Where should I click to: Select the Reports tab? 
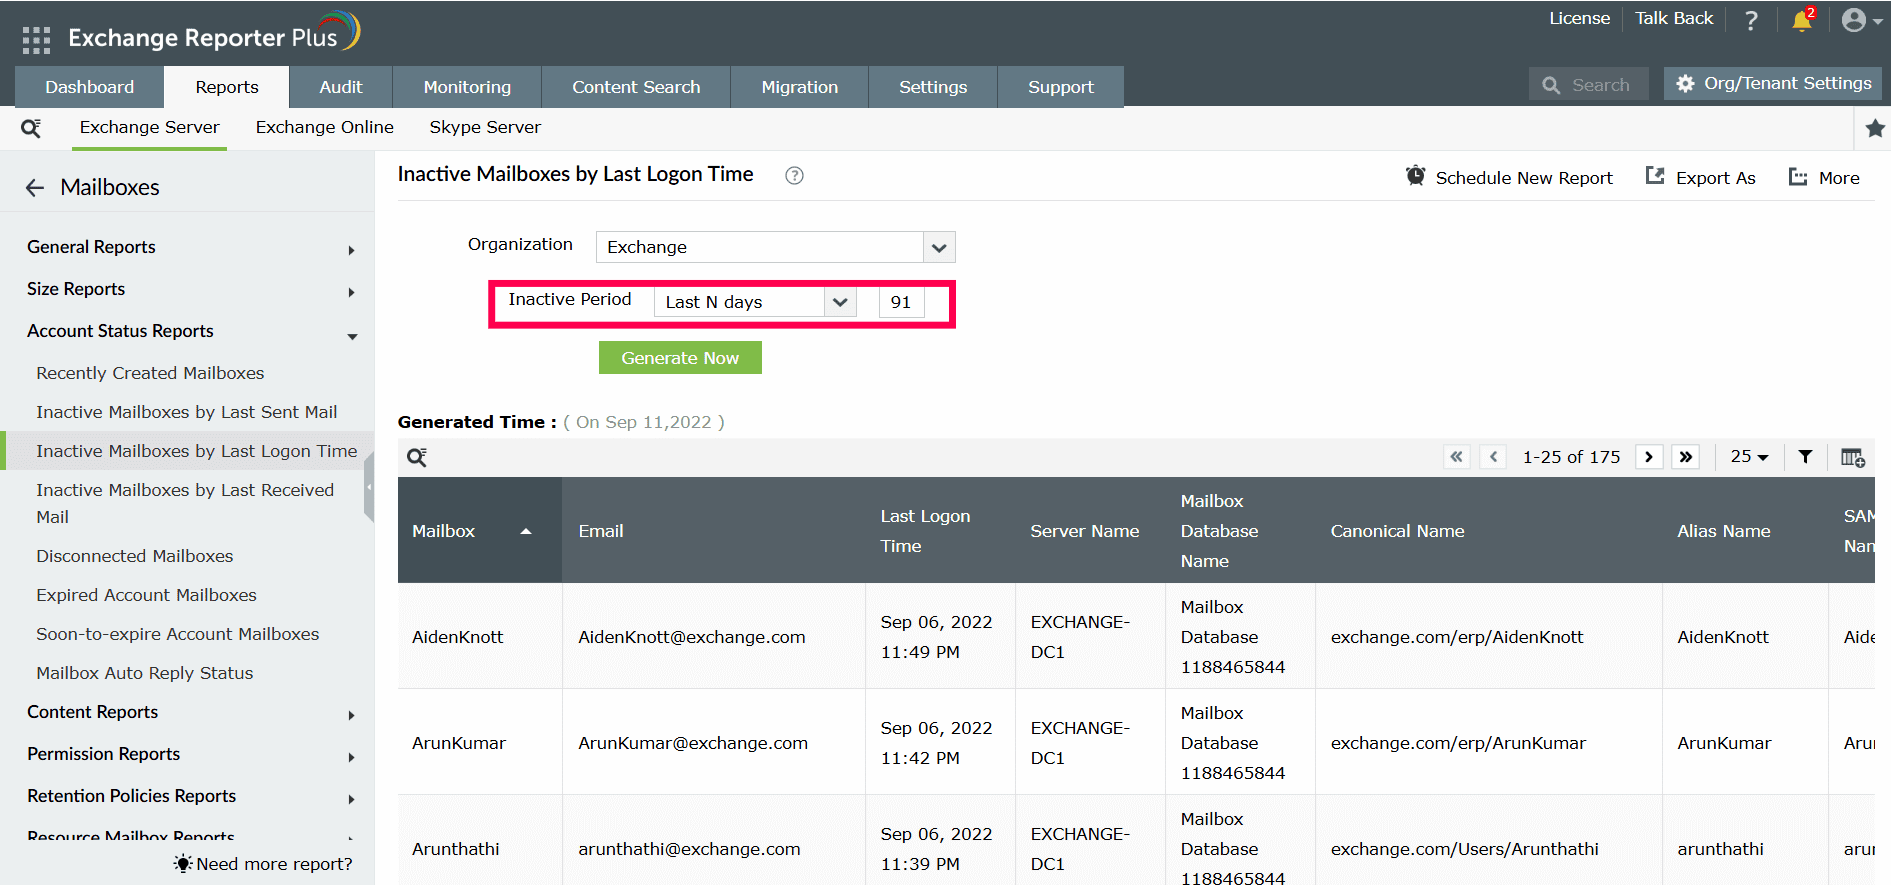coord(227,87)
